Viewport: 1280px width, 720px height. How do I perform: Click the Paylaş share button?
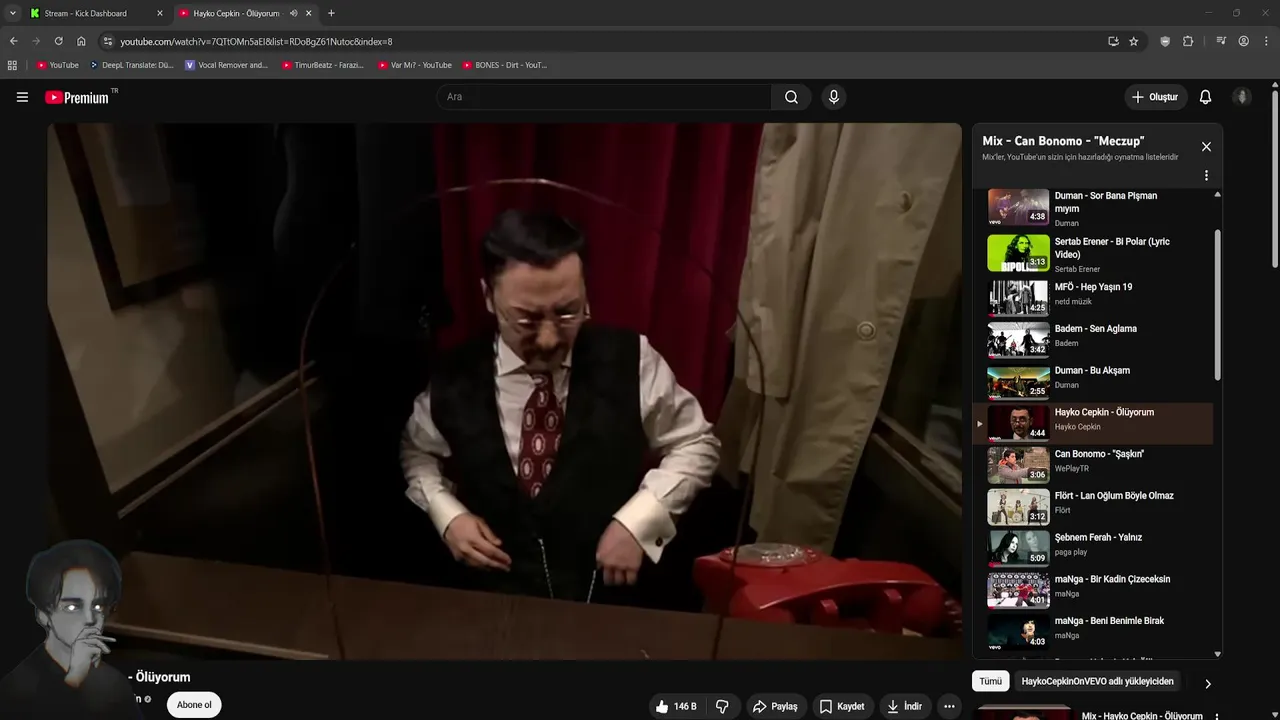pyautogui.click(x=775, y=706)
